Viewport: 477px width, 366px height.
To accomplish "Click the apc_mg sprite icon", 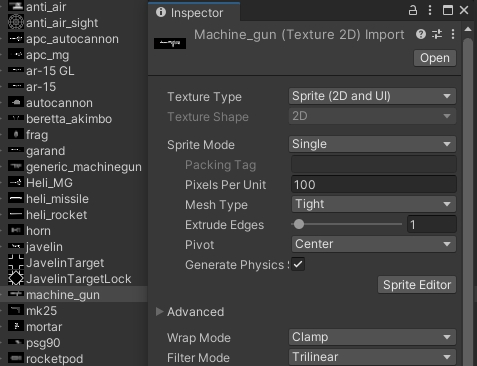I will point(16,54).
